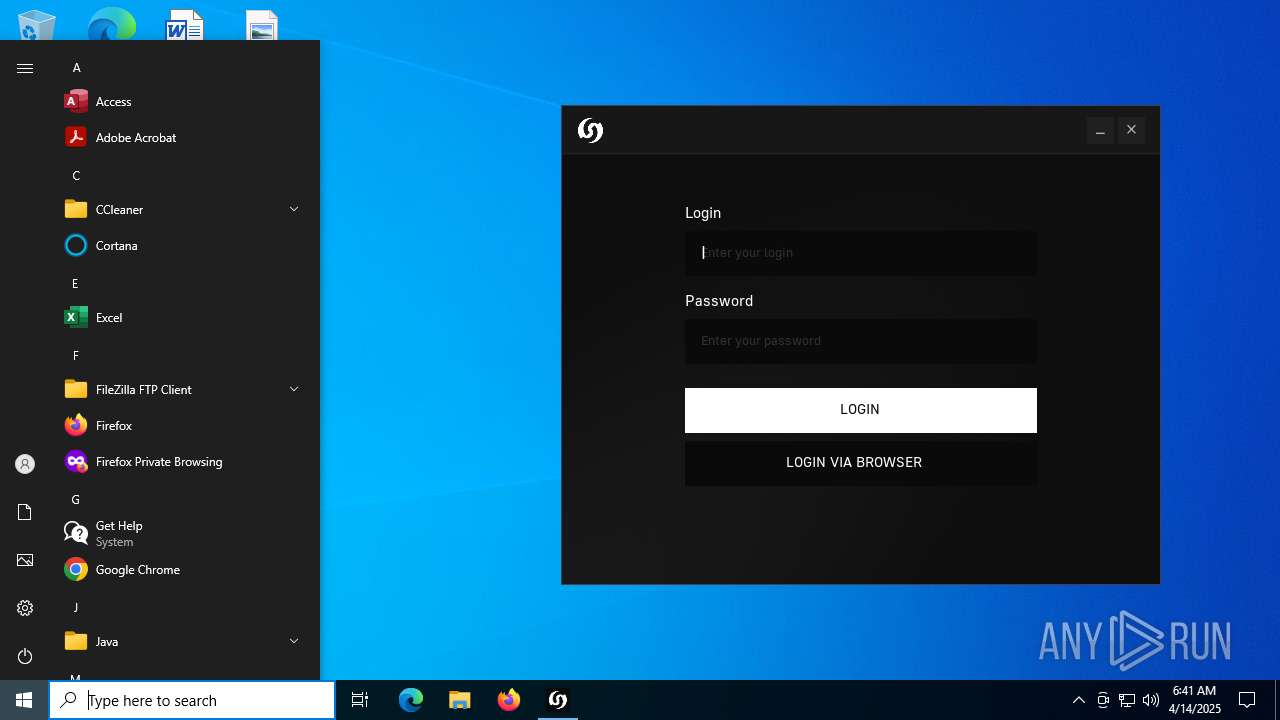Jump to letter G section header

pyautogui.click(x=75, y=500)
